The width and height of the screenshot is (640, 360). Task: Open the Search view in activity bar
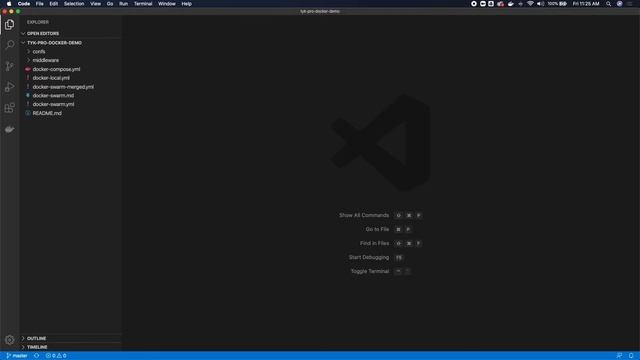[9, 44]
